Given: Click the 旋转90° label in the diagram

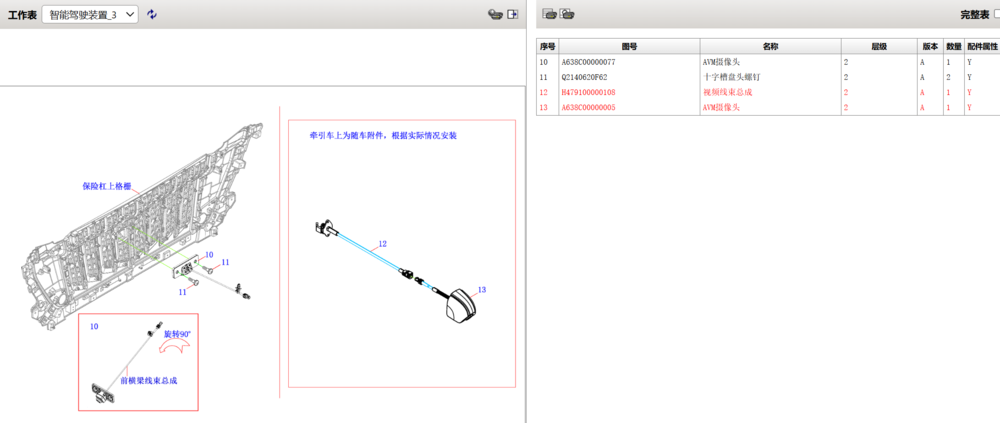Looking at the screenshot, I should tap(177, 334).
